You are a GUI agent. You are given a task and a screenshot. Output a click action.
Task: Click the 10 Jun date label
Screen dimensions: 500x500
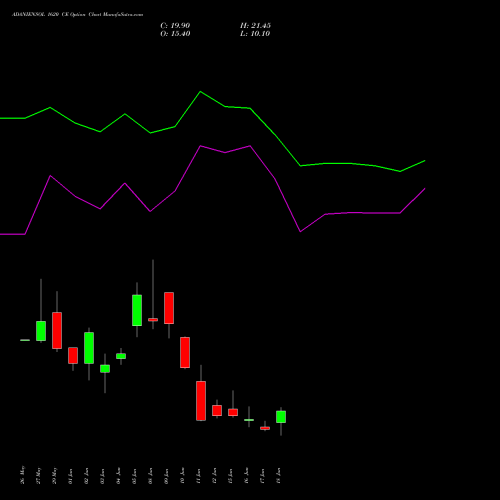tap(183, 476)
